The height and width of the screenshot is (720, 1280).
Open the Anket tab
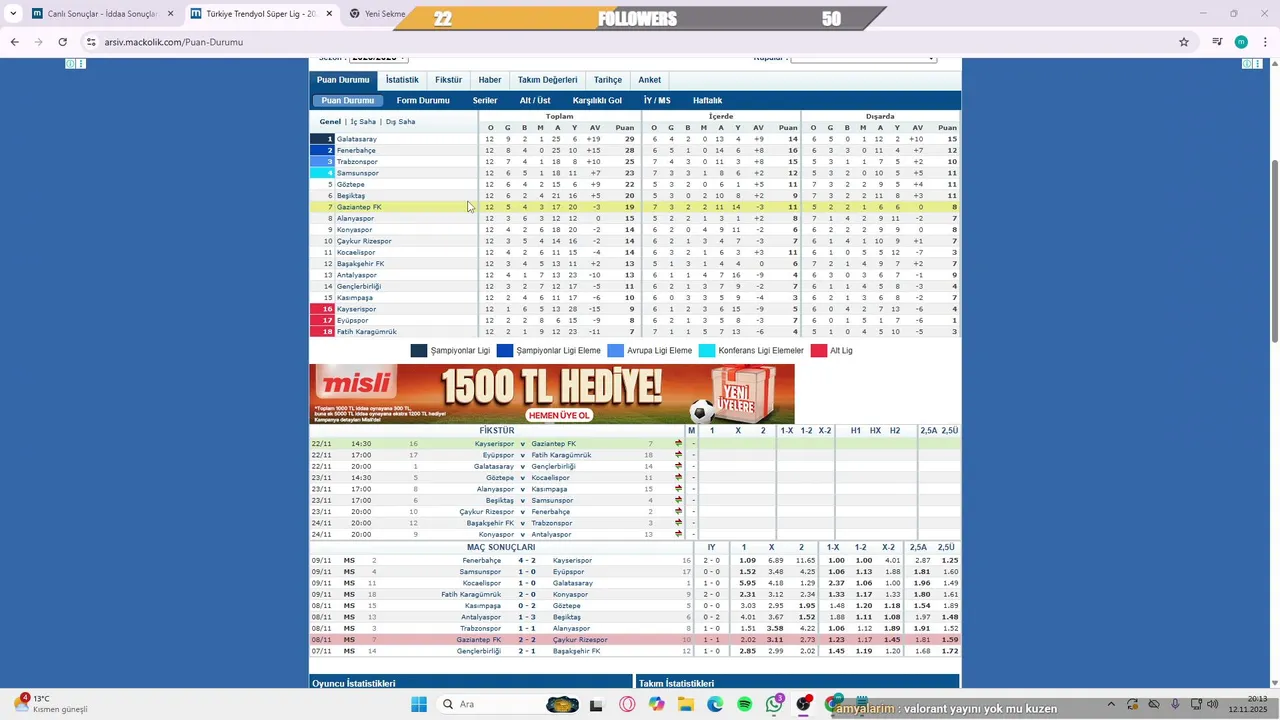[x=650, y=80]
